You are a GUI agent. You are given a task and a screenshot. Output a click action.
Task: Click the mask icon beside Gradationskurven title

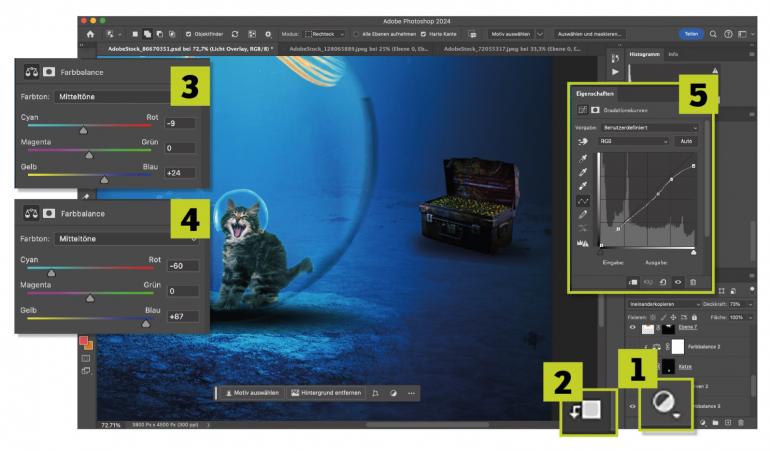[595, 110]
